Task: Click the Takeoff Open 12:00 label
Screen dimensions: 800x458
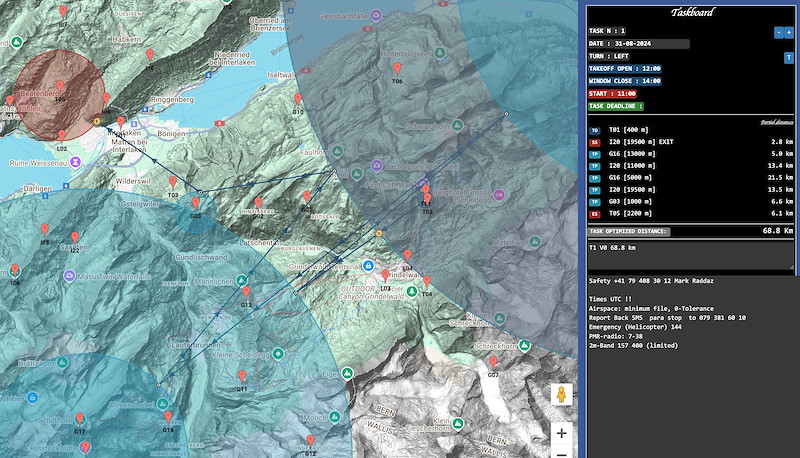Action: tap(625, 68)
